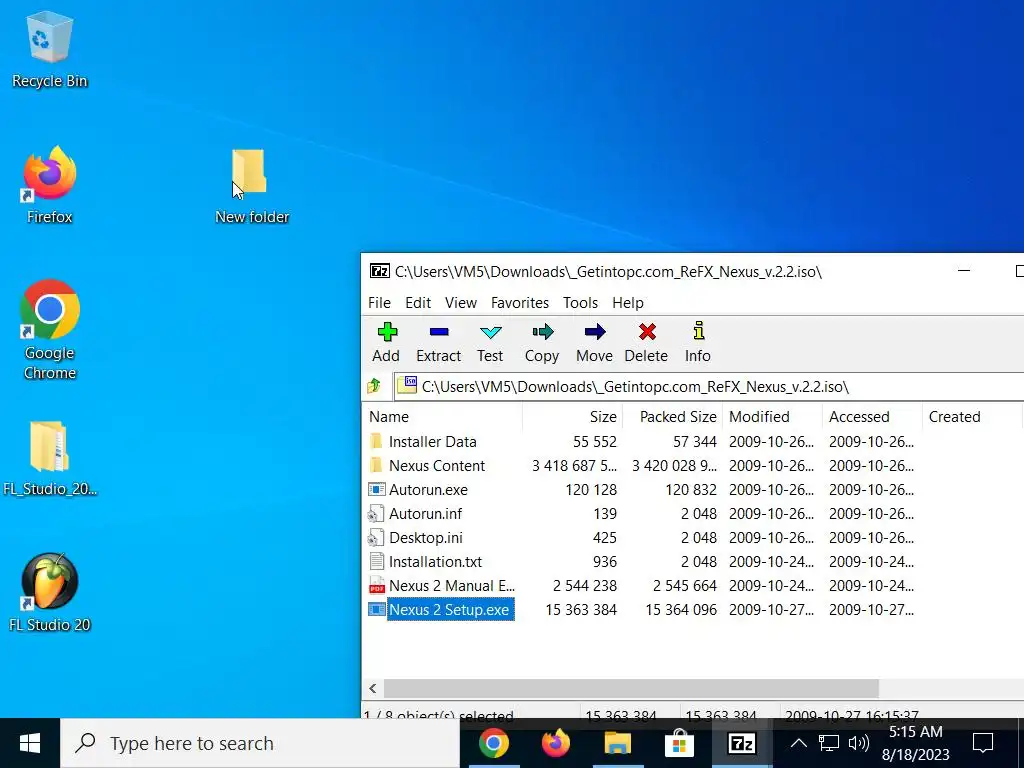Open File Explorer from the taskbar
The image size is (1024, 768).
[x=618, y=743]
